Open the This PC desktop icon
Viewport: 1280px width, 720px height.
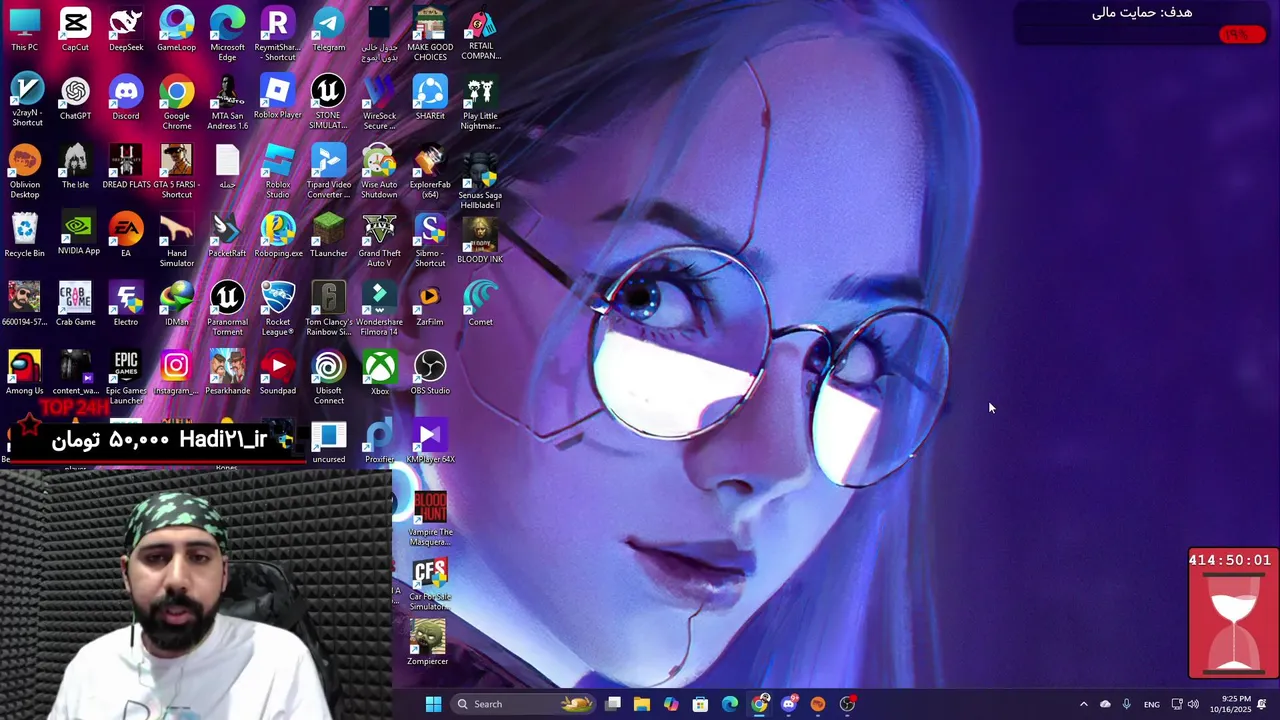pyautogui.click(x=25, y=30)
